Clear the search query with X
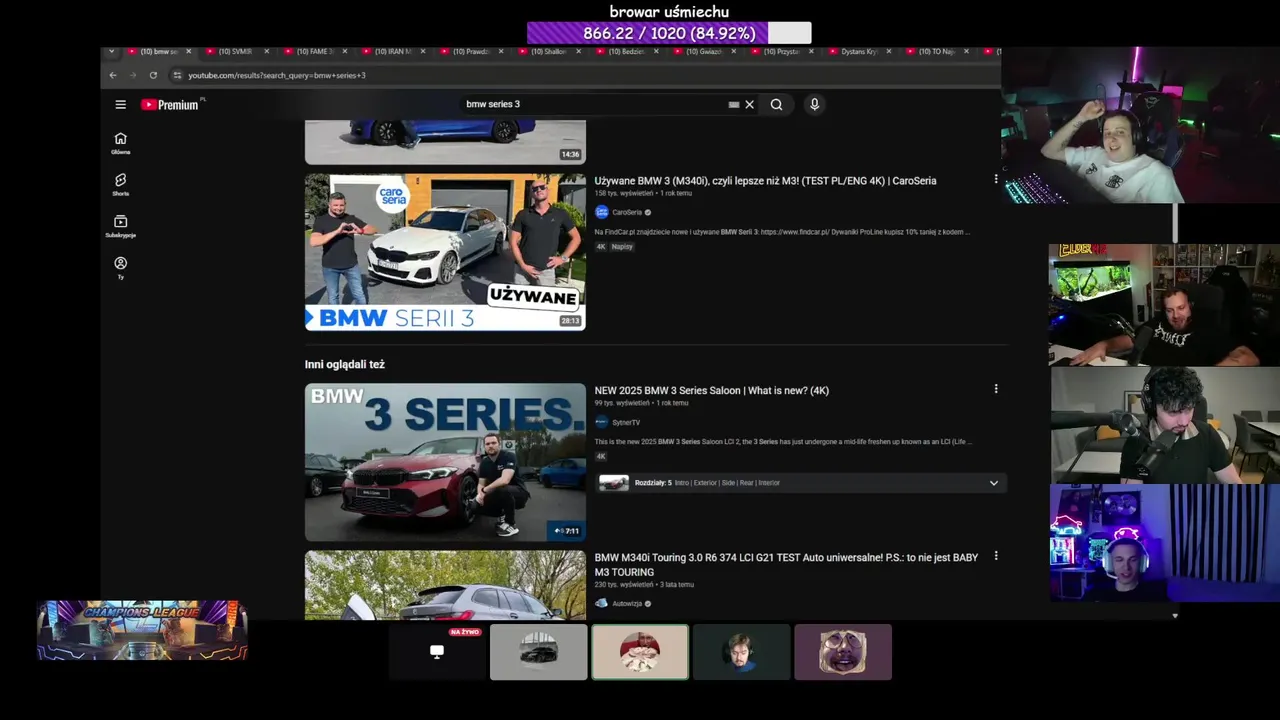The height and width of the screenshot is (720, 1280). pyautogui.click(x=749, y=104)
